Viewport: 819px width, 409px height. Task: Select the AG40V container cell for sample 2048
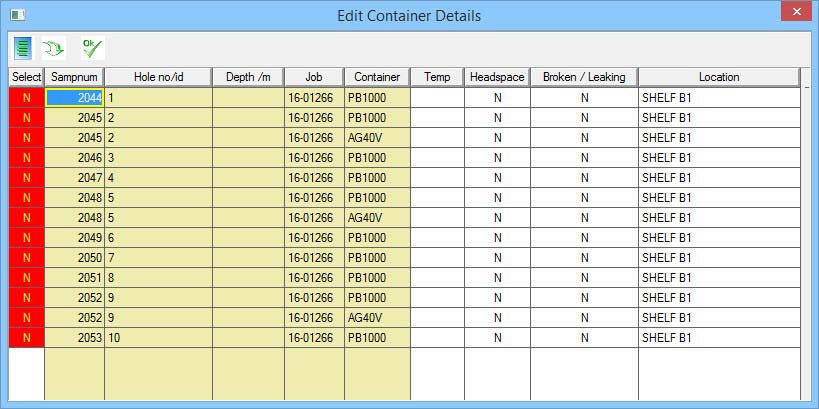[377, 218]
